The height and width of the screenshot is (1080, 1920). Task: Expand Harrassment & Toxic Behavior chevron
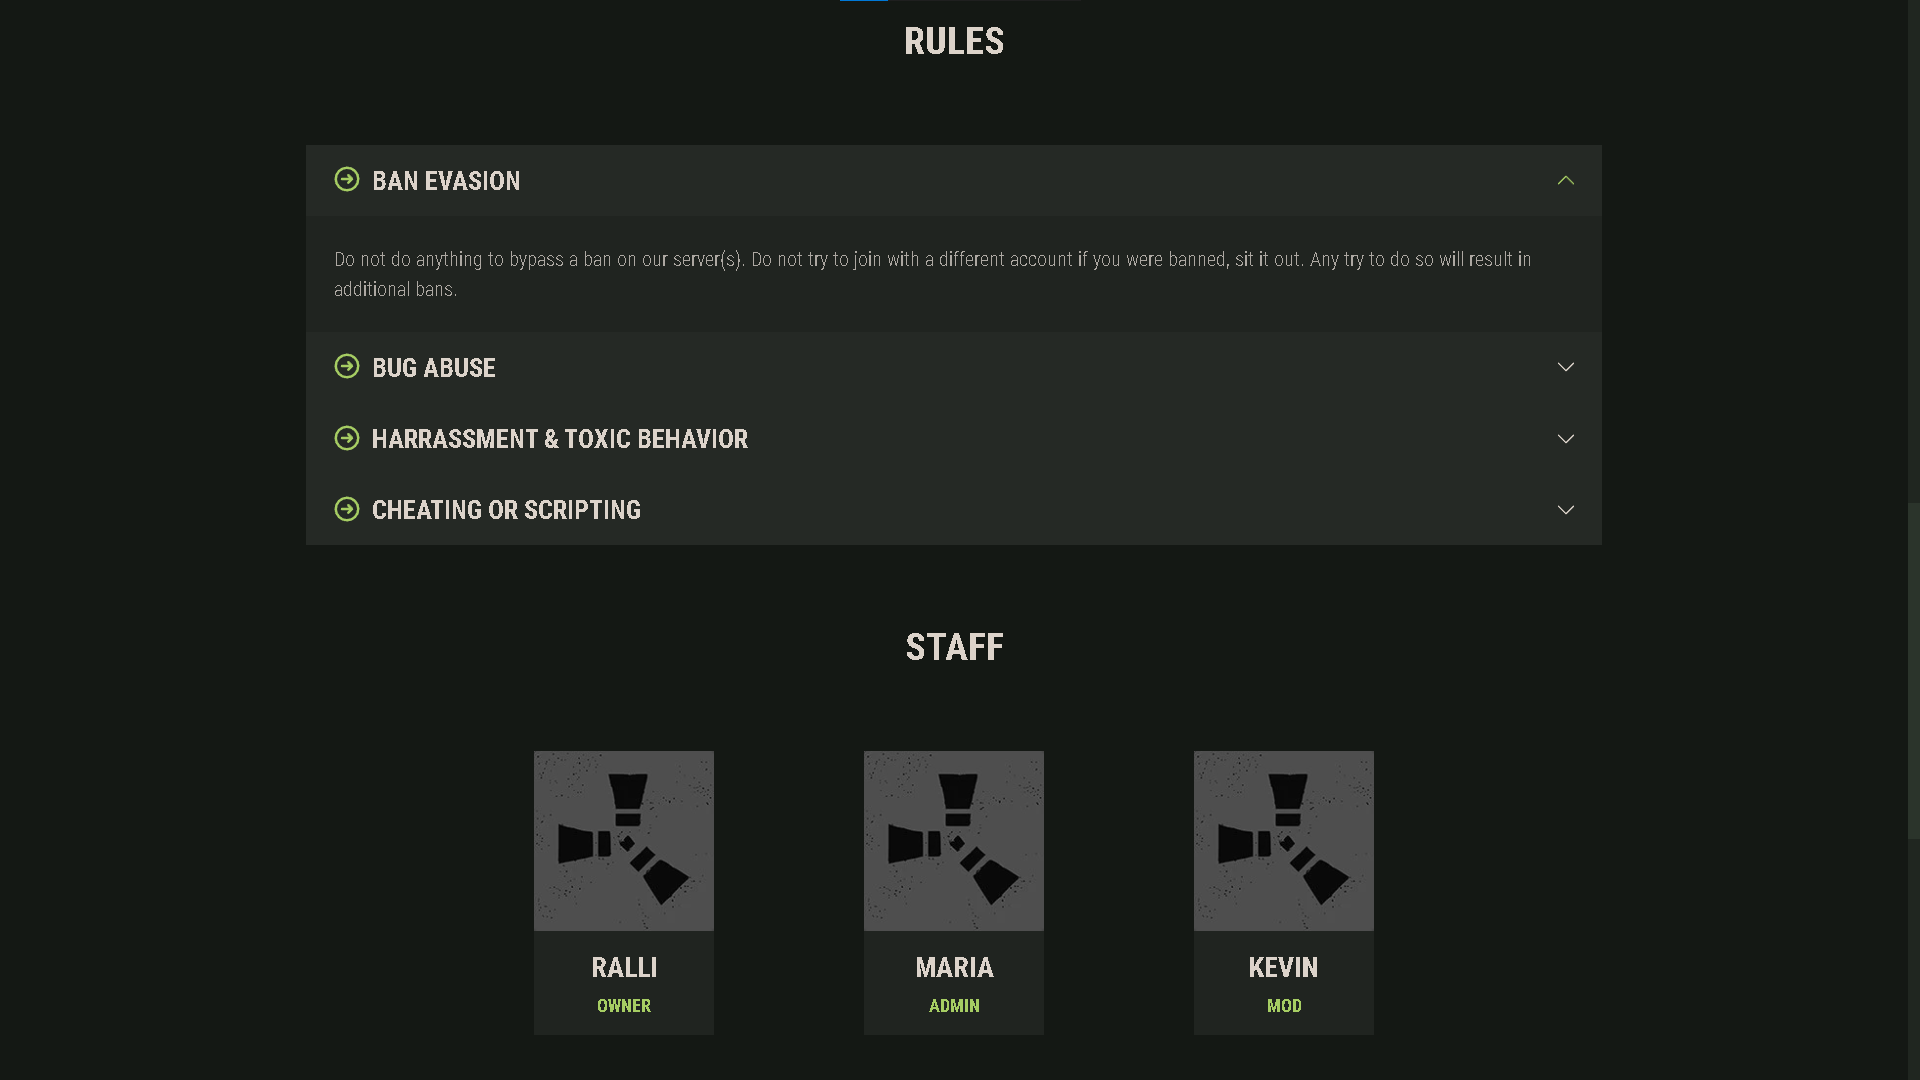tap(1566, 439)
